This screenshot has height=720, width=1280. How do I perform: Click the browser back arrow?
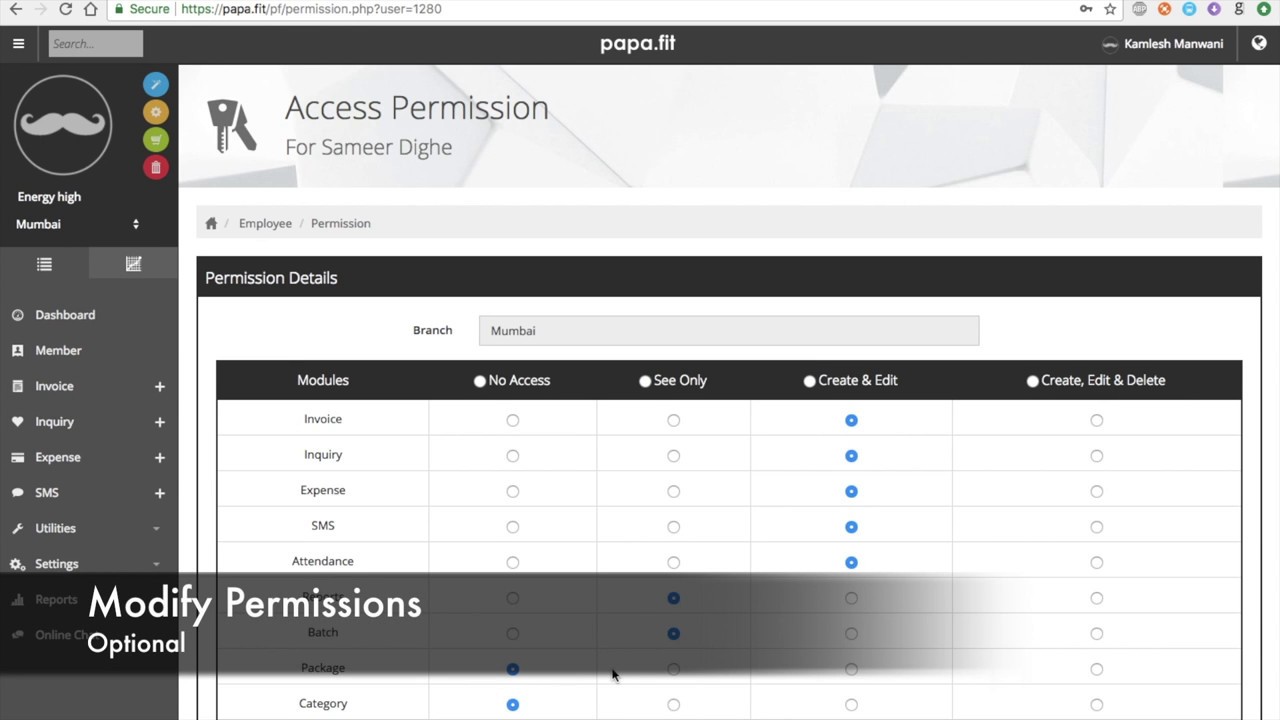(x=15, y=9)
